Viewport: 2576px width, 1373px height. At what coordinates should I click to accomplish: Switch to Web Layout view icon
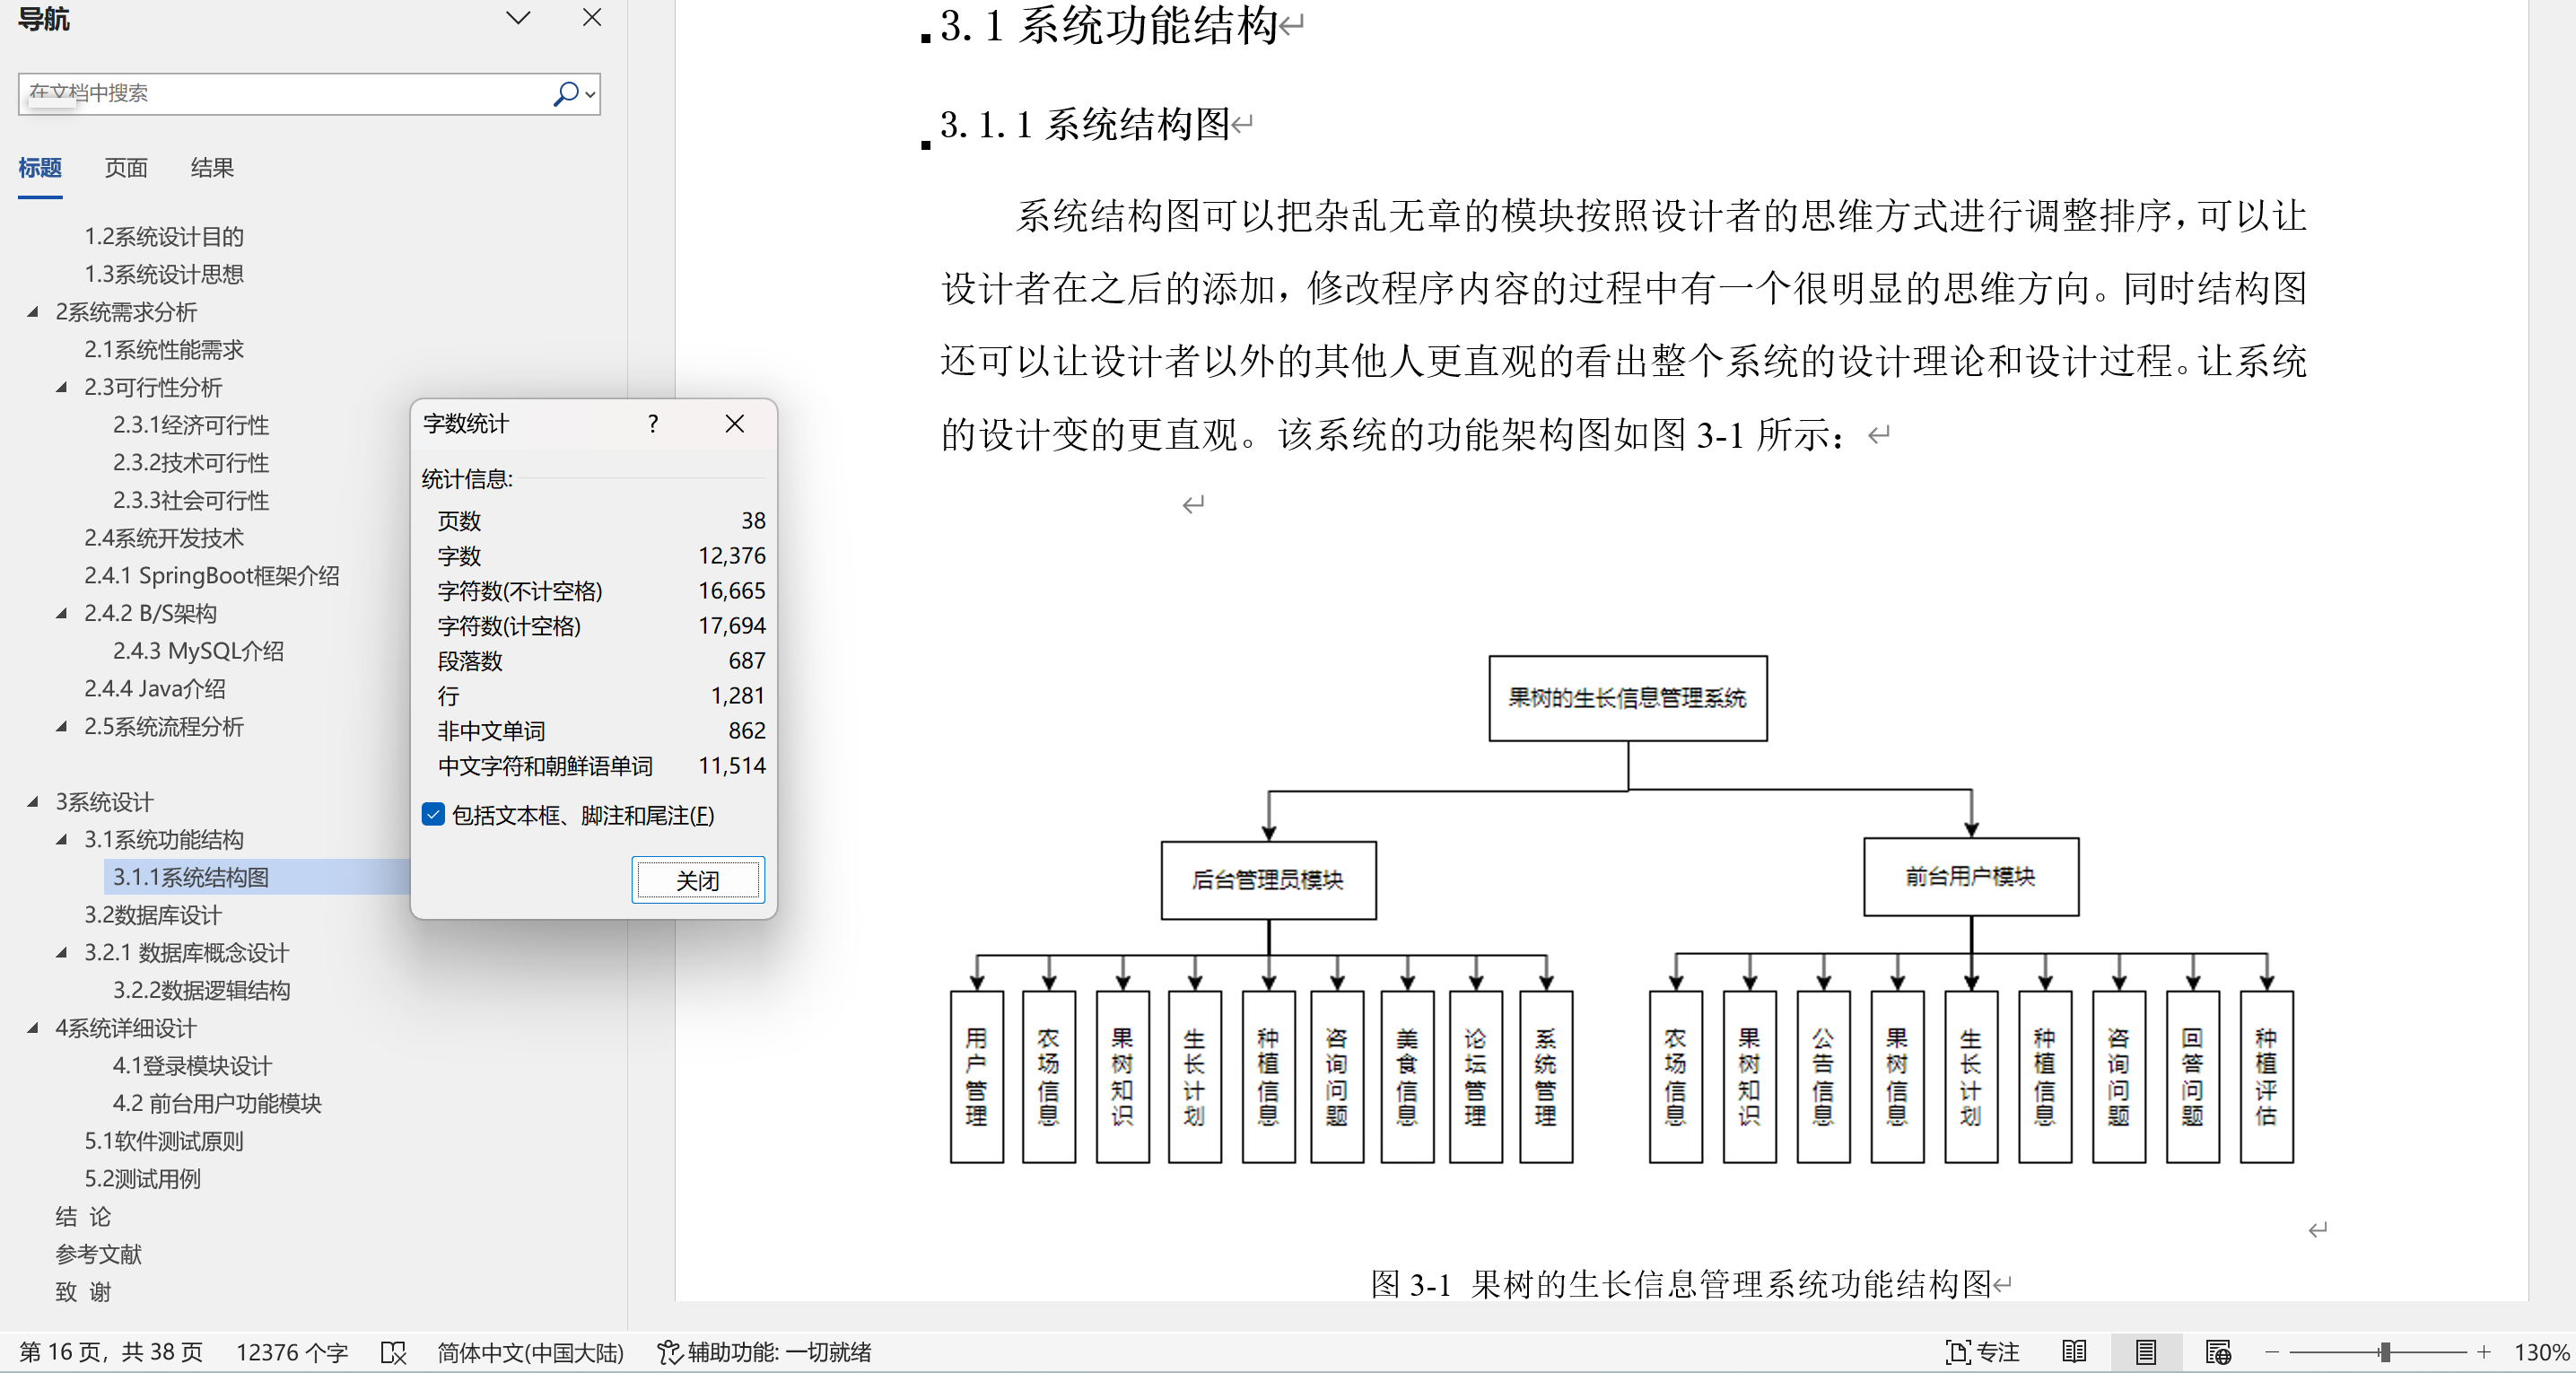[x=2218, y=1352]
